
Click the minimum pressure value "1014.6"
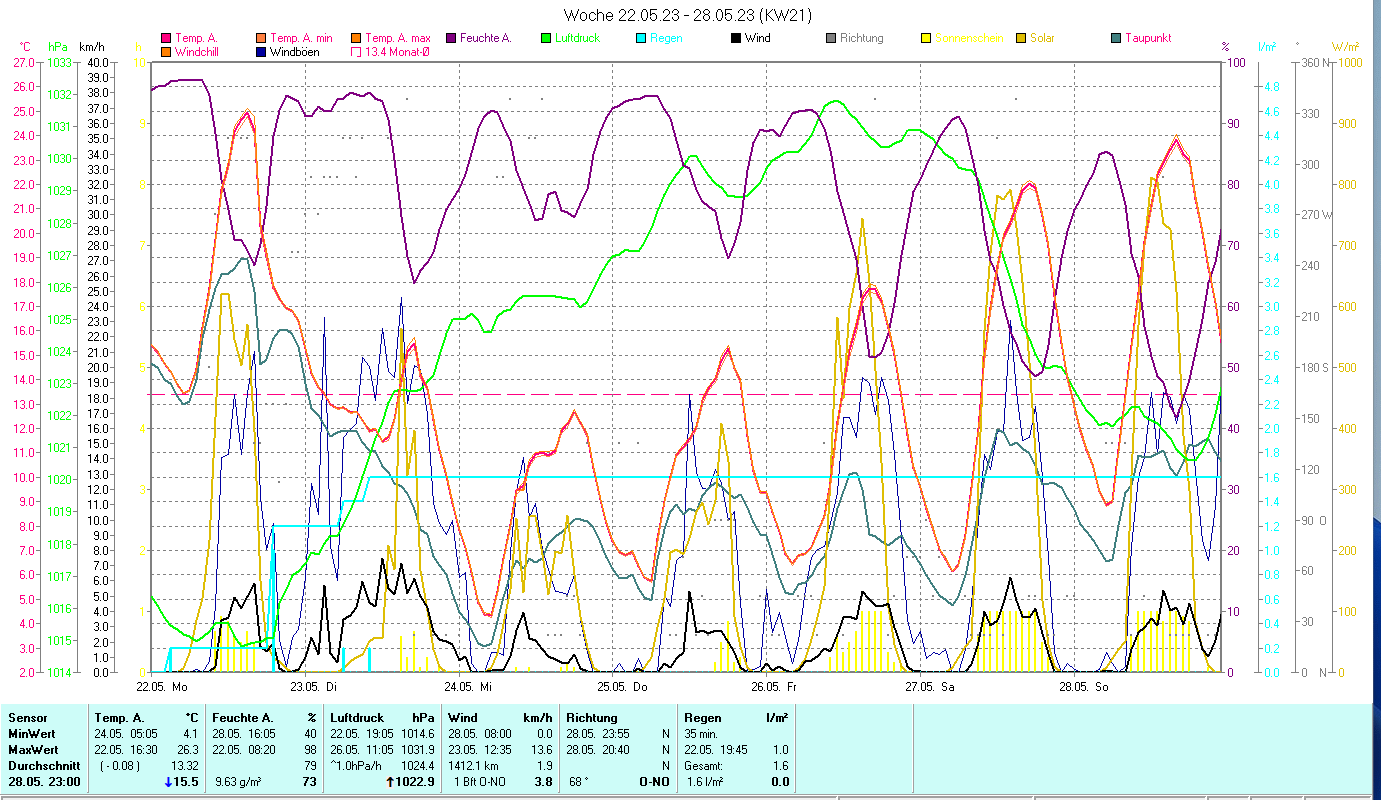point(417,734)
